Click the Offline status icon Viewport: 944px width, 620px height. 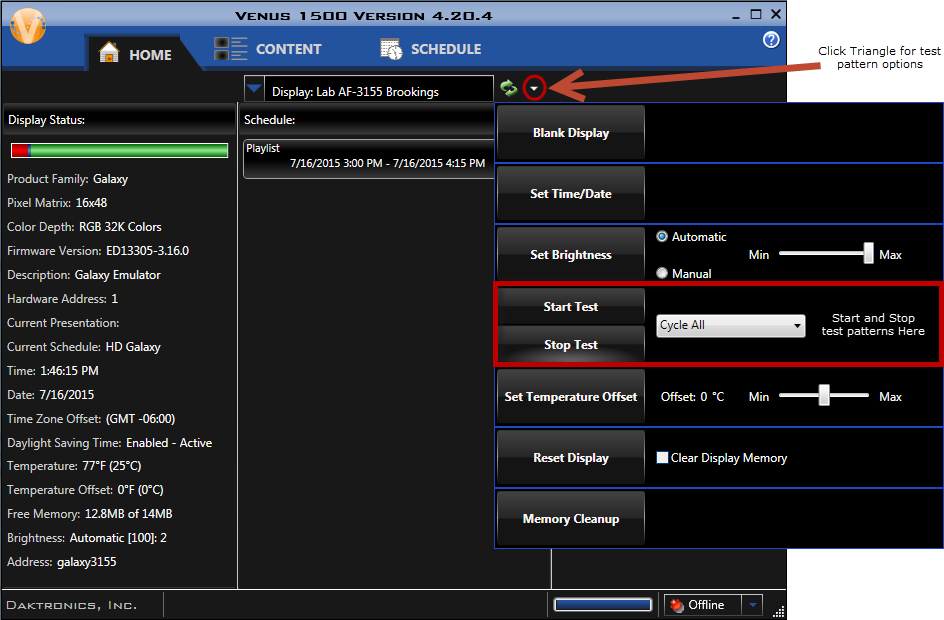pos(677,605)
